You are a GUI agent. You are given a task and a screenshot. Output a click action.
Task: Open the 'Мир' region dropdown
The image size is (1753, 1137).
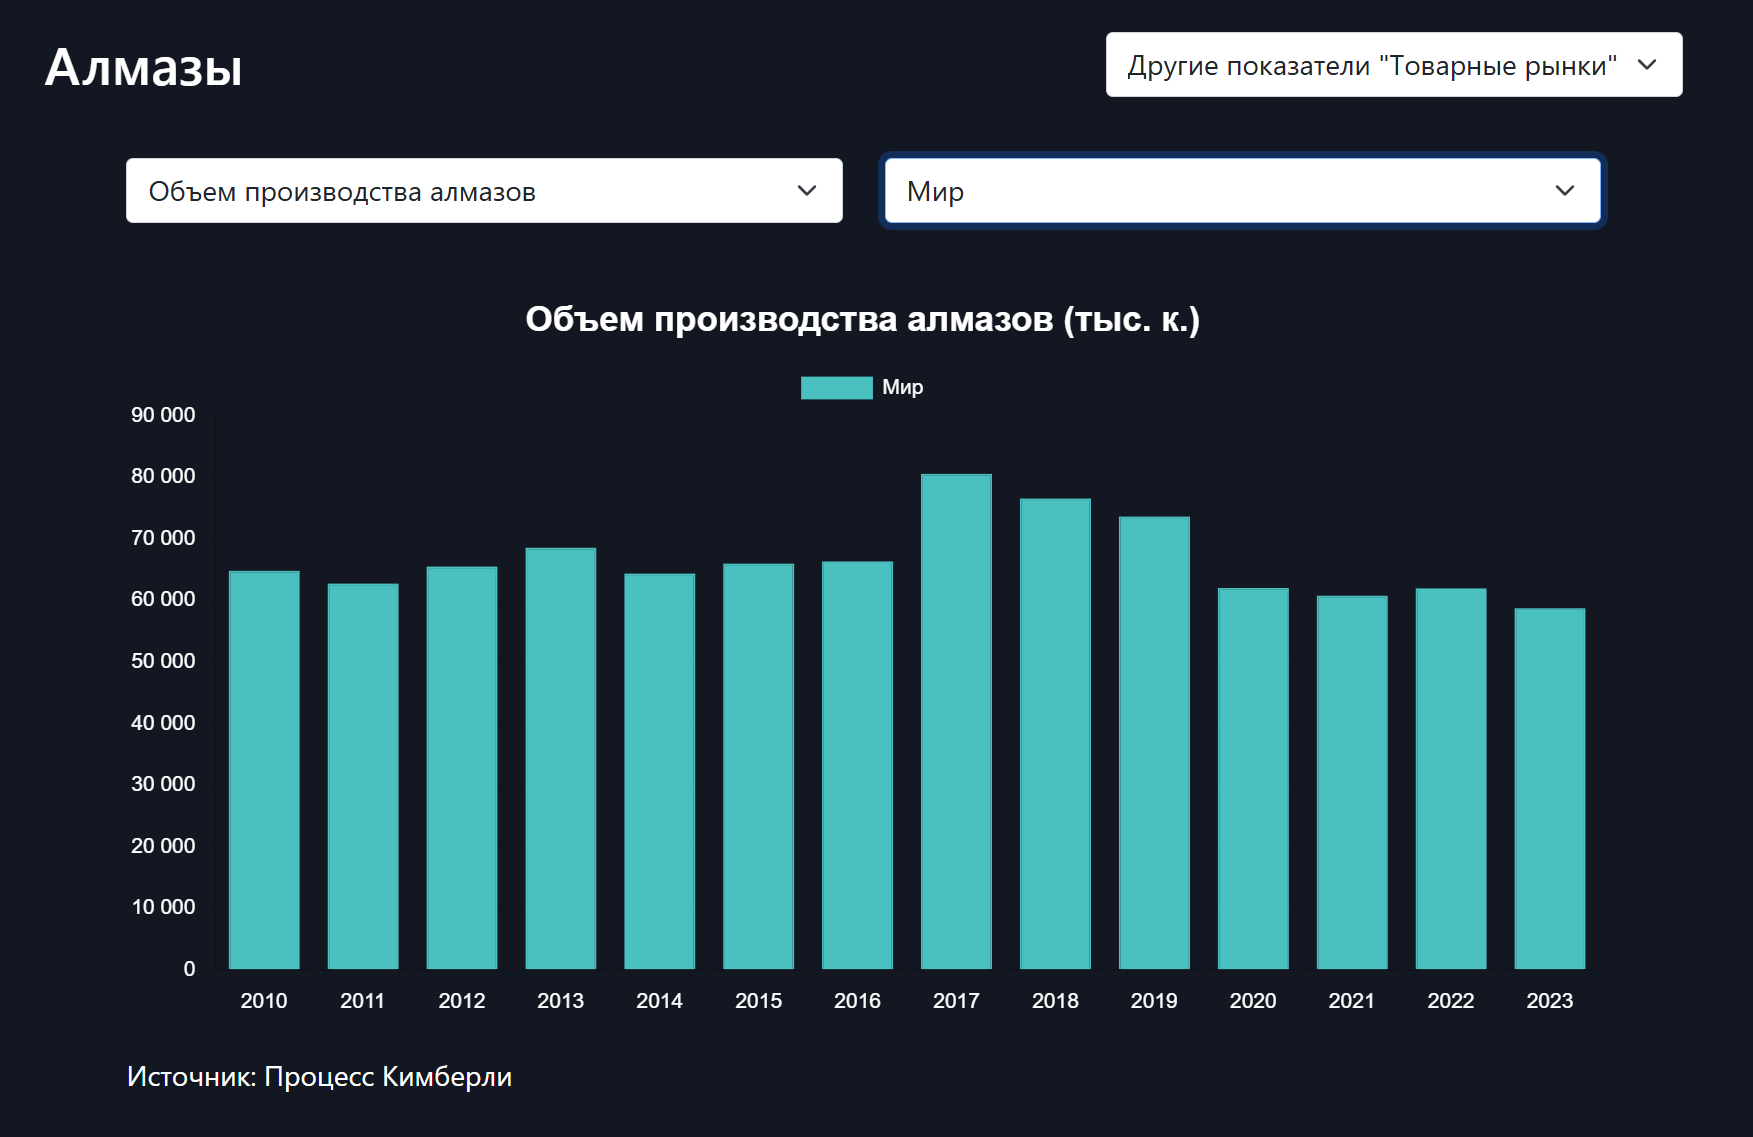pos(1242,191)
